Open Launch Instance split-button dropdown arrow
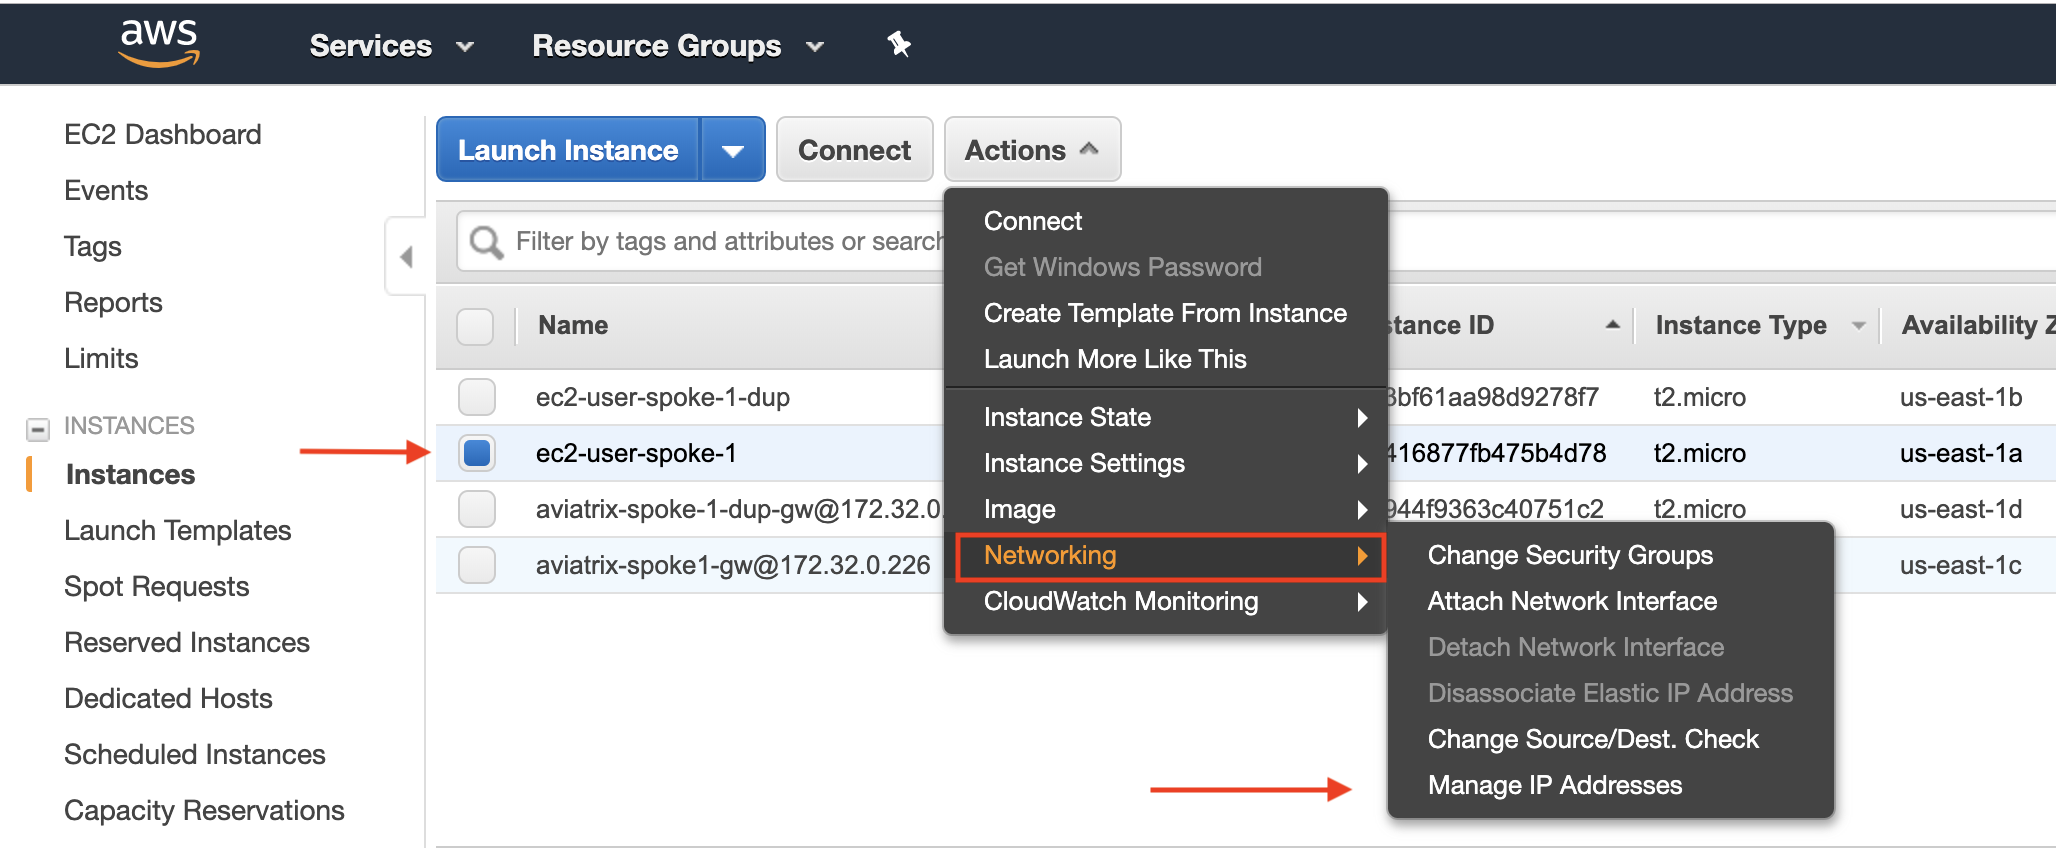The width and height of the screenshot is (2056, 848). point(732,150)
